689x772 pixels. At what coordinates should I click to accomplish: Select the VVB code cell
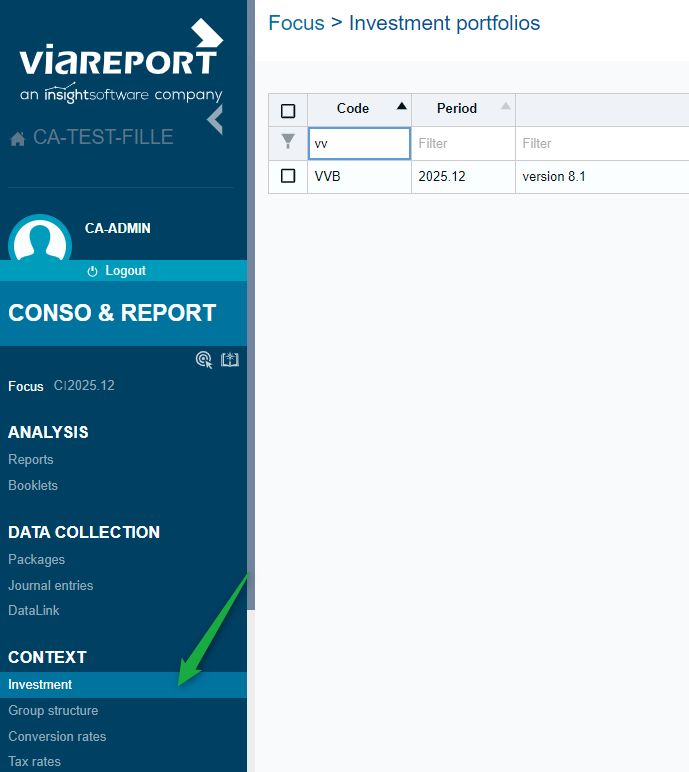click(x=360, y=176)
